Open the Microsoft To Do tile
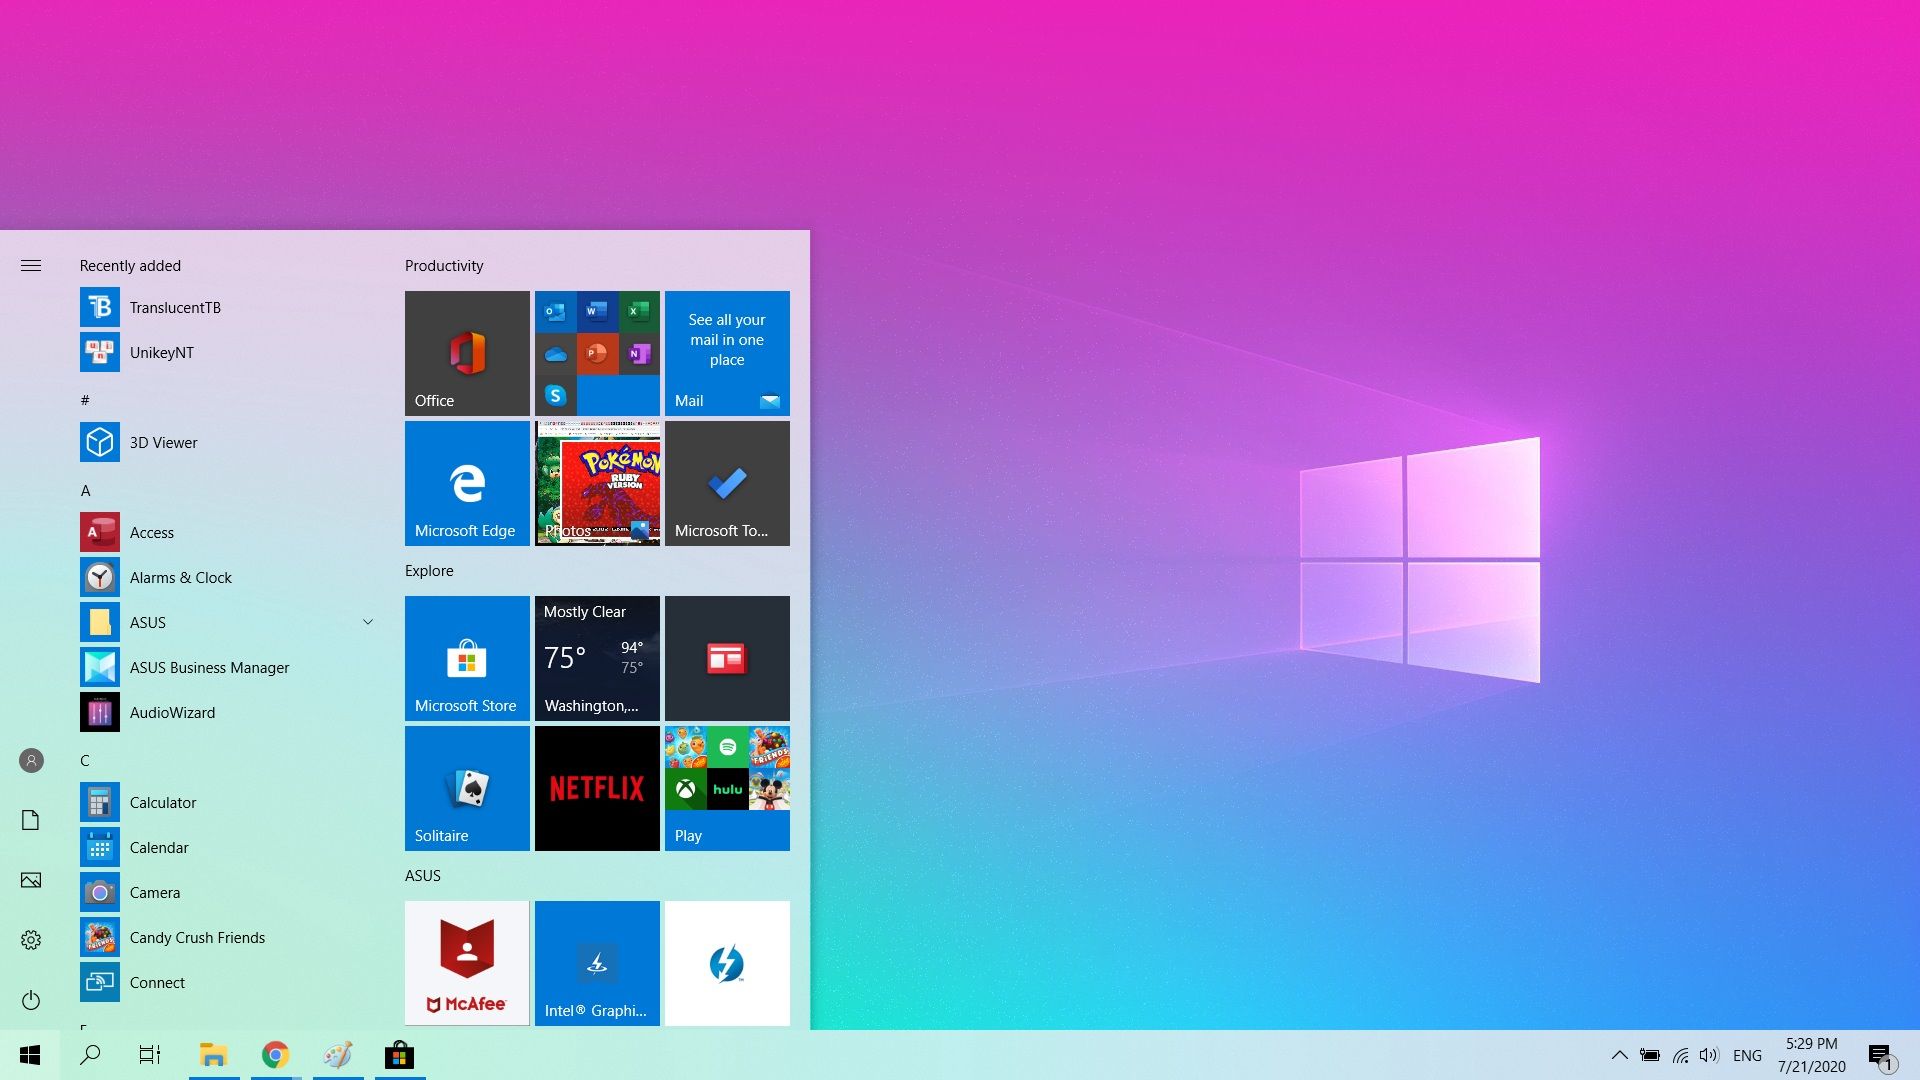Viewport: 1920px width, 1080px height. pos(727,483)
